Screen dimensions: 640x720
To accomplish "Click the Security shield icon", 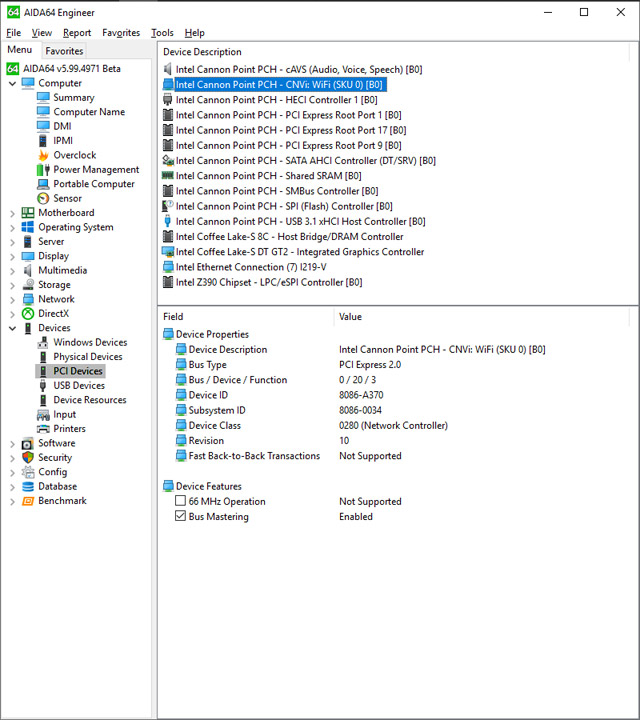I will pyautogui.click(x=28, y=457).
